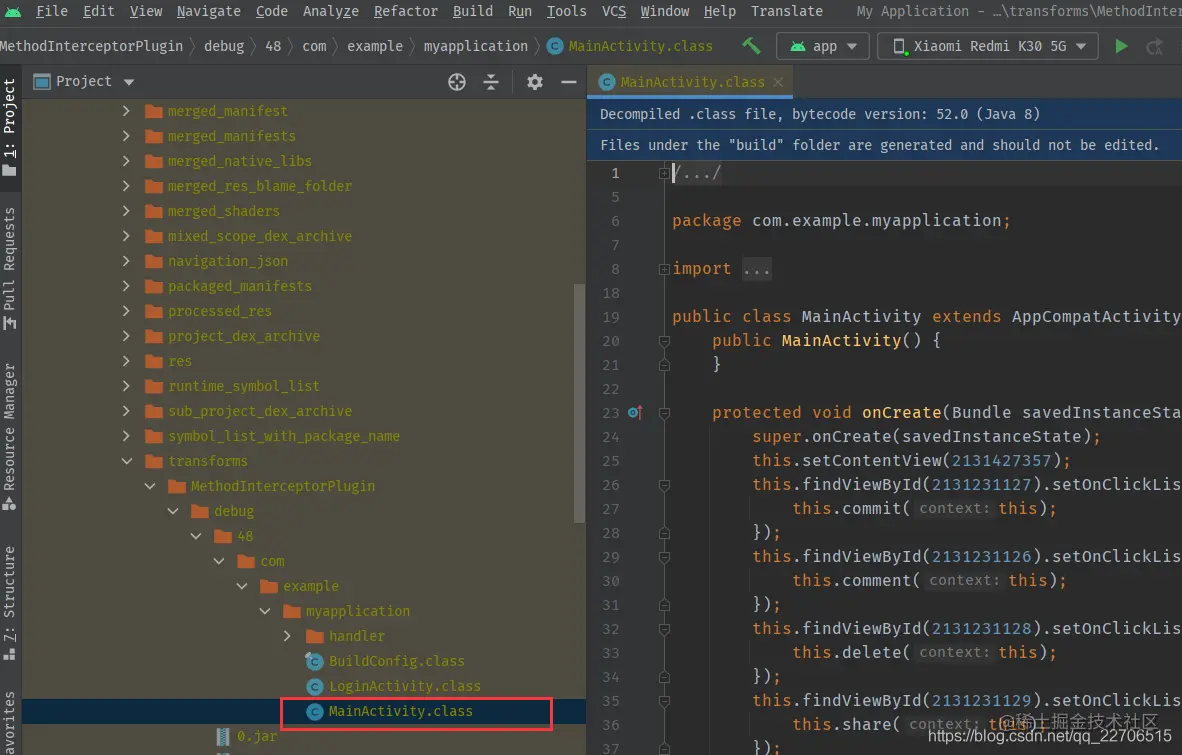
Task: Open the VCS menu
Action: pyautogui.click(x=614, y=11)
